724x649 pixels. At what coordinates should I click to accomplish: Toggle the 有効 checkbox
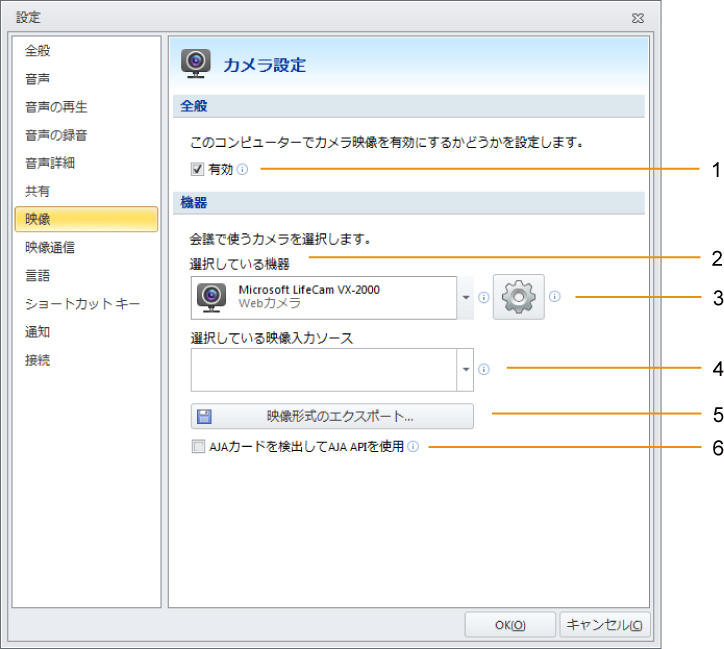click(x=197, y=169)
